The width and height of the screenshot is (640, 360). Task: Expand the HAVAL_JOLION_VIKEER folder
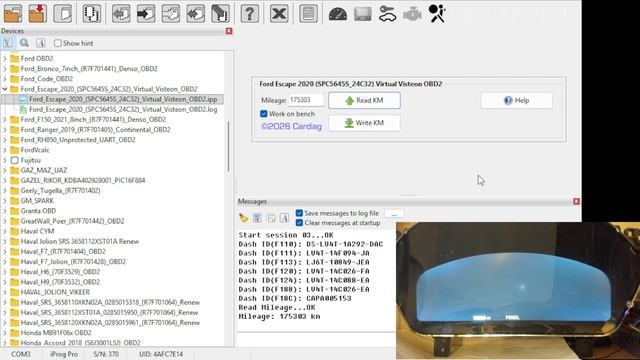point(5,292)
